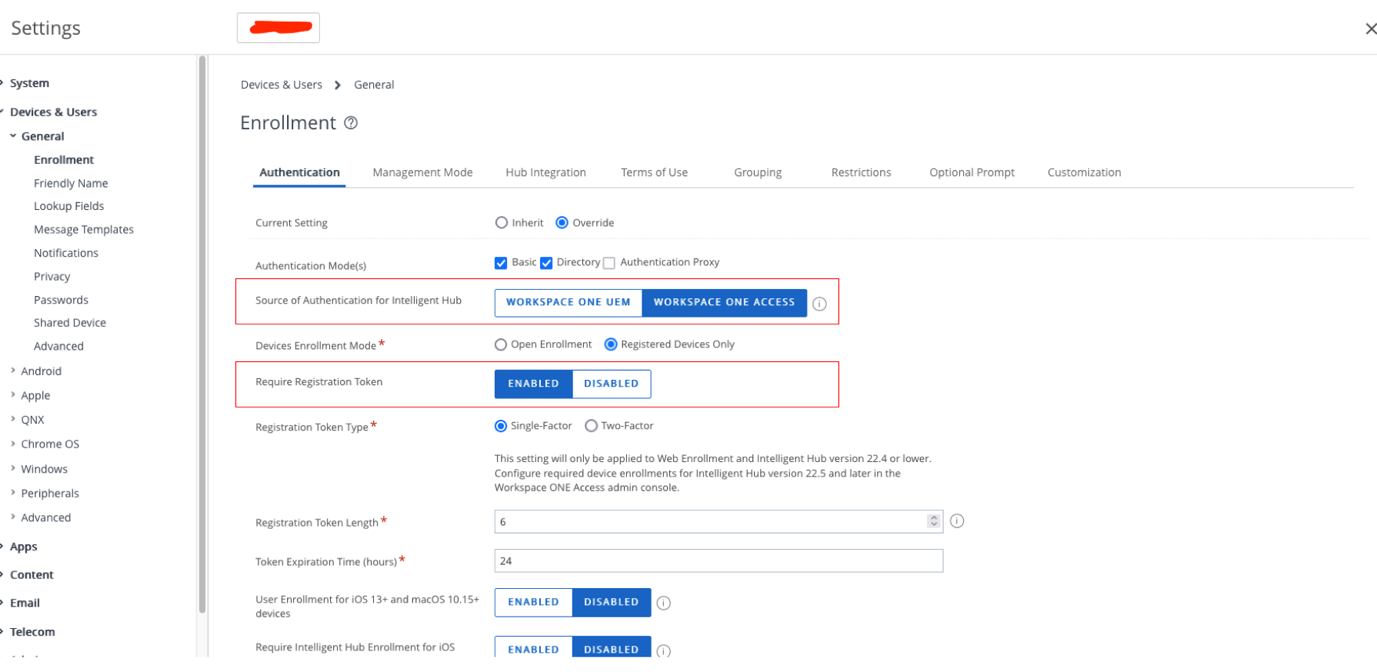Click Registration Token Length stepper arrows
Viewport: 1377px width, 672px height.
[x=934, y=521]
